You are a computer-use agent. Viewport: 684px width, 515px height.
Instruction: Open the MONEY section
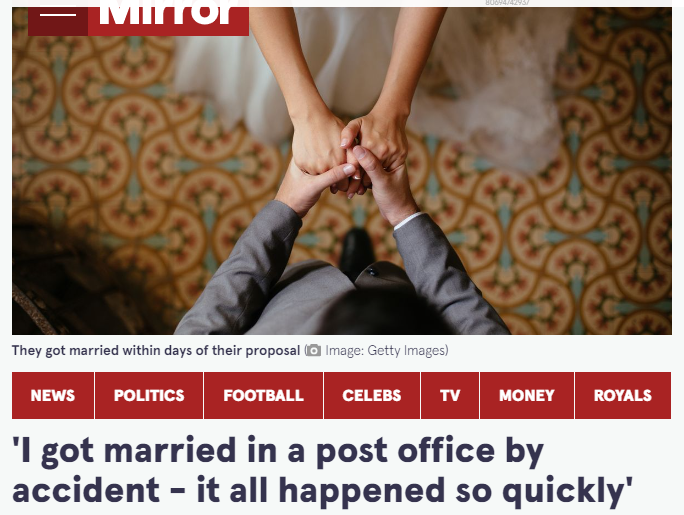[x=527, y=396]
